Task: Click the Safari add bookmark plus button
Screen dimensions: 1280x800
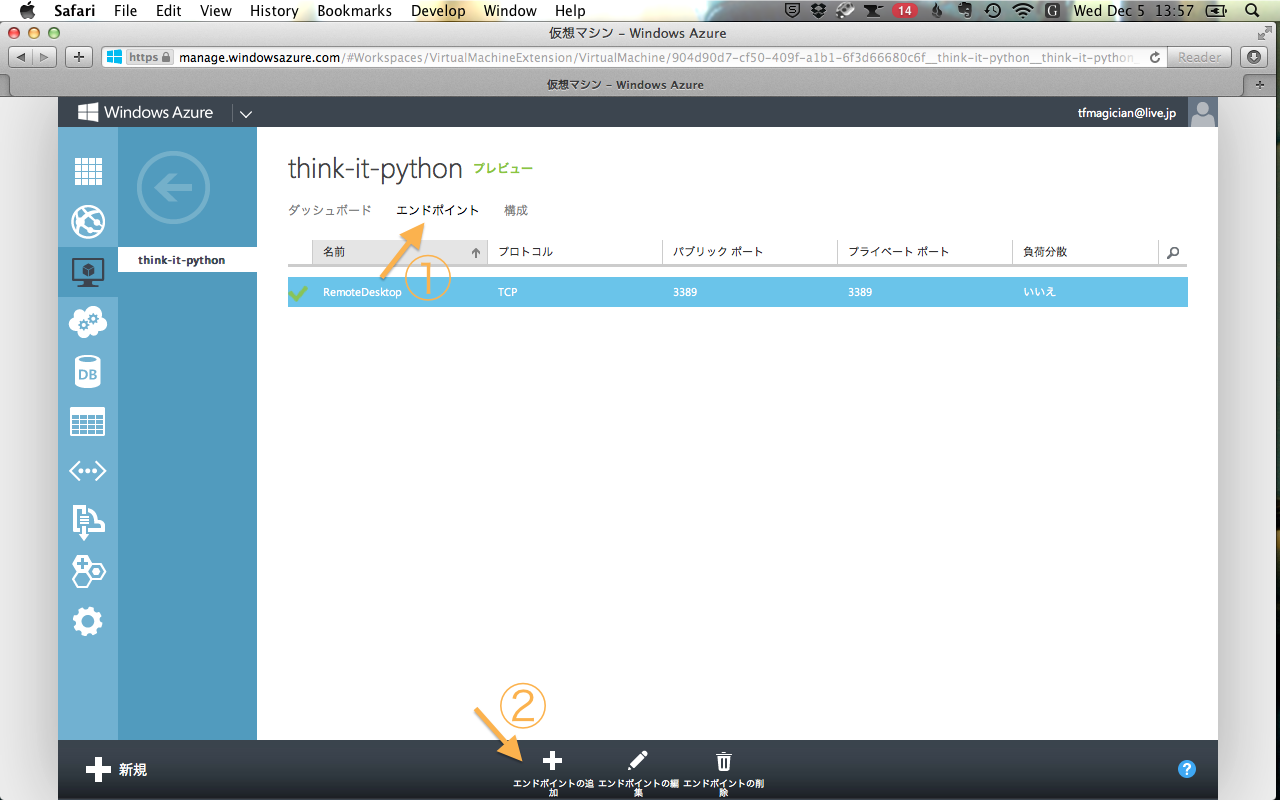Action: click(x=79, y=57)
